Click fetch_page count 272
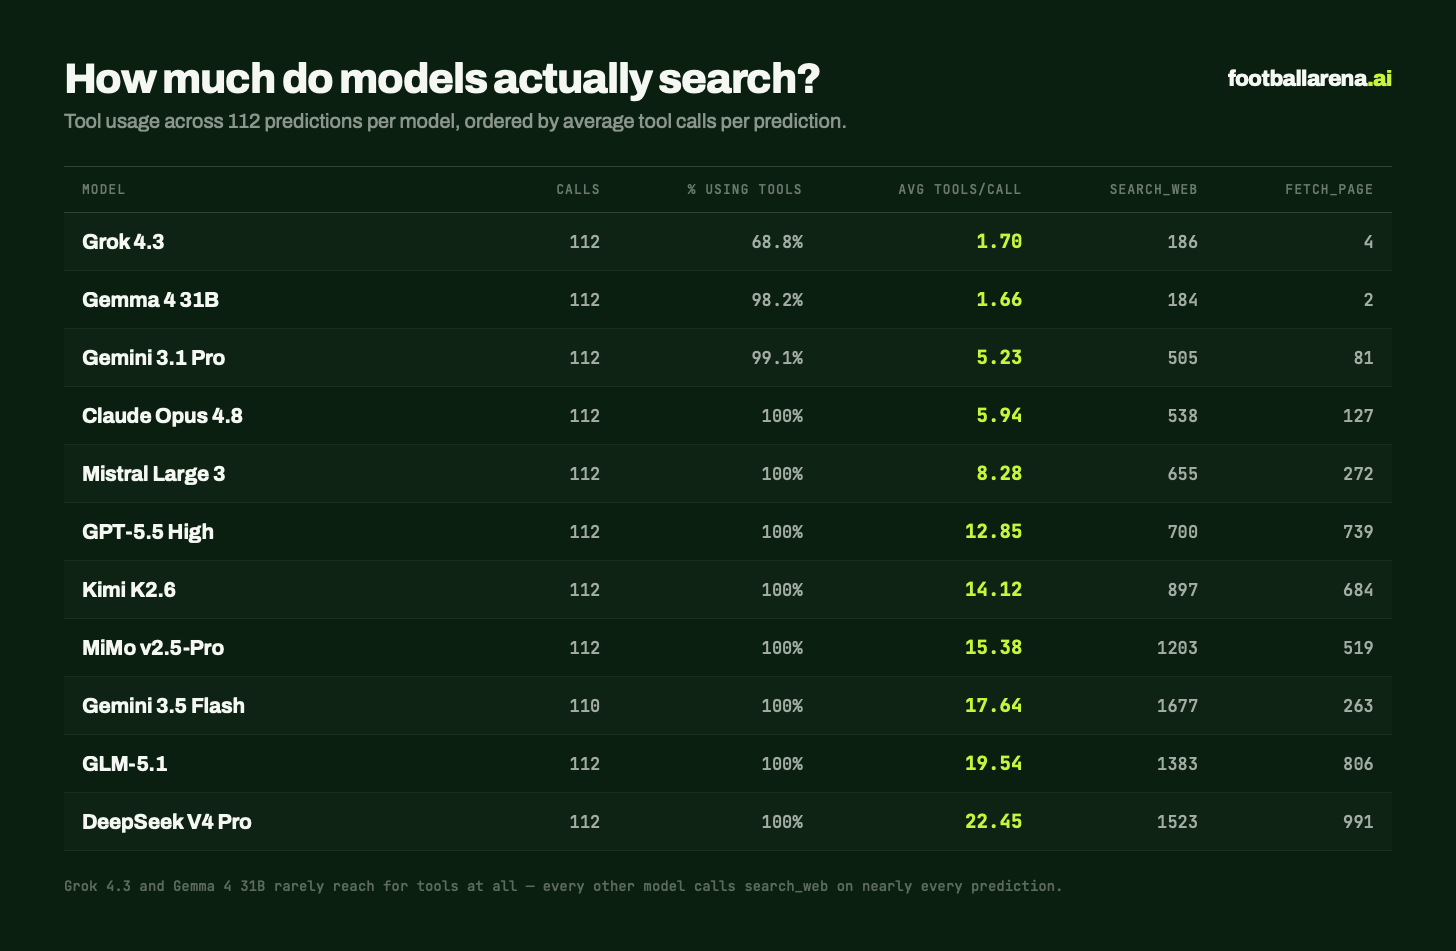The width and height of the screenshot is (1456, 951). pyautogui.click(x=1358, y=474)
